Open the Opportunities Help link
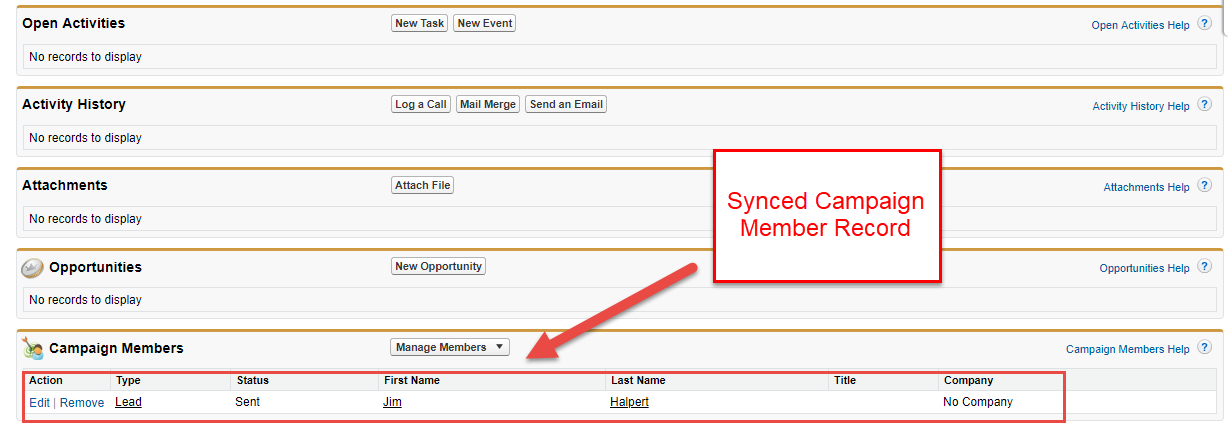 (x=1145, y=268)
